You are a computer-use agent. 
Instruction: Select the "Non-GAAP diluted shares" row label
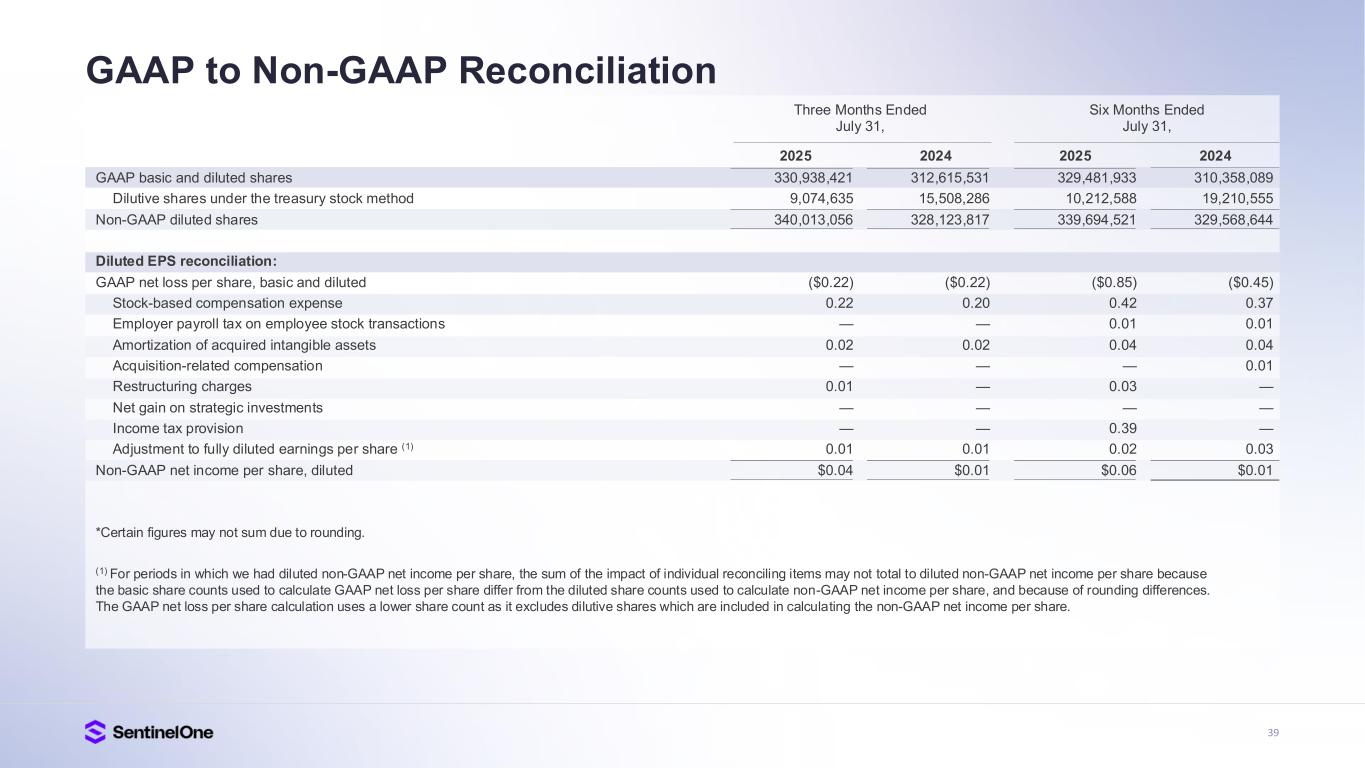(x=176, y=220)
